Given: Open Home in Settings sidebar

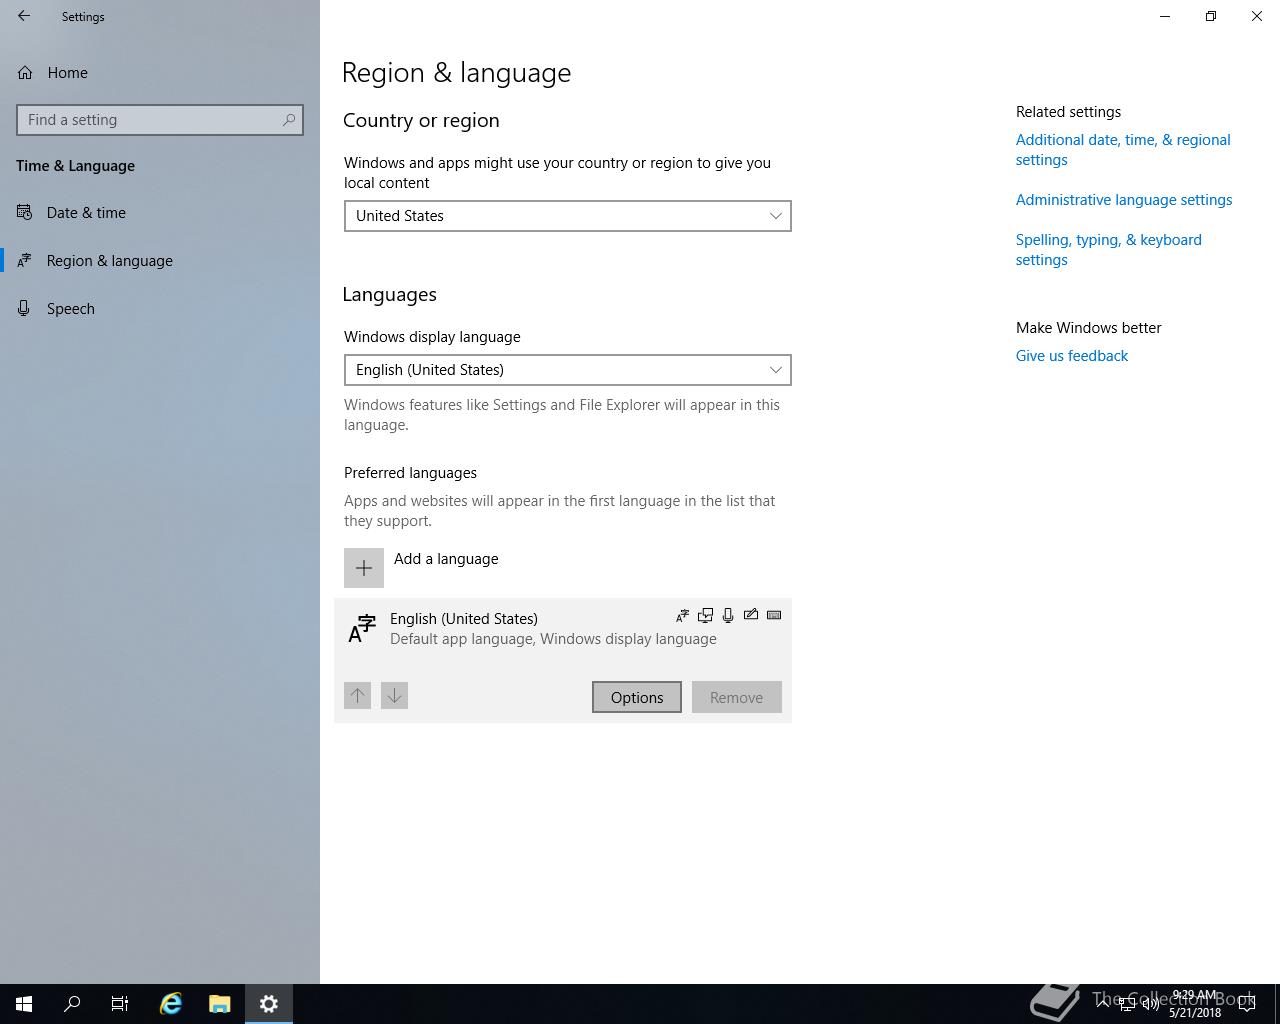Looking at the screenshot, I should (x=160, y=72).
